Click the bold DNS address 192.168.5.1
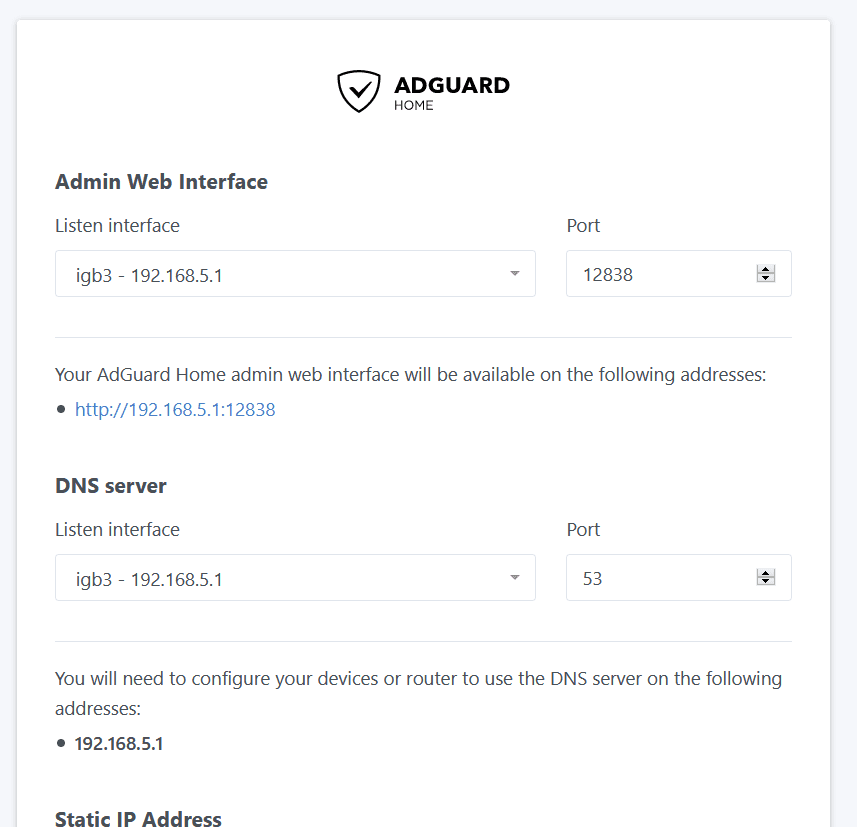 (x=119, y=743)
